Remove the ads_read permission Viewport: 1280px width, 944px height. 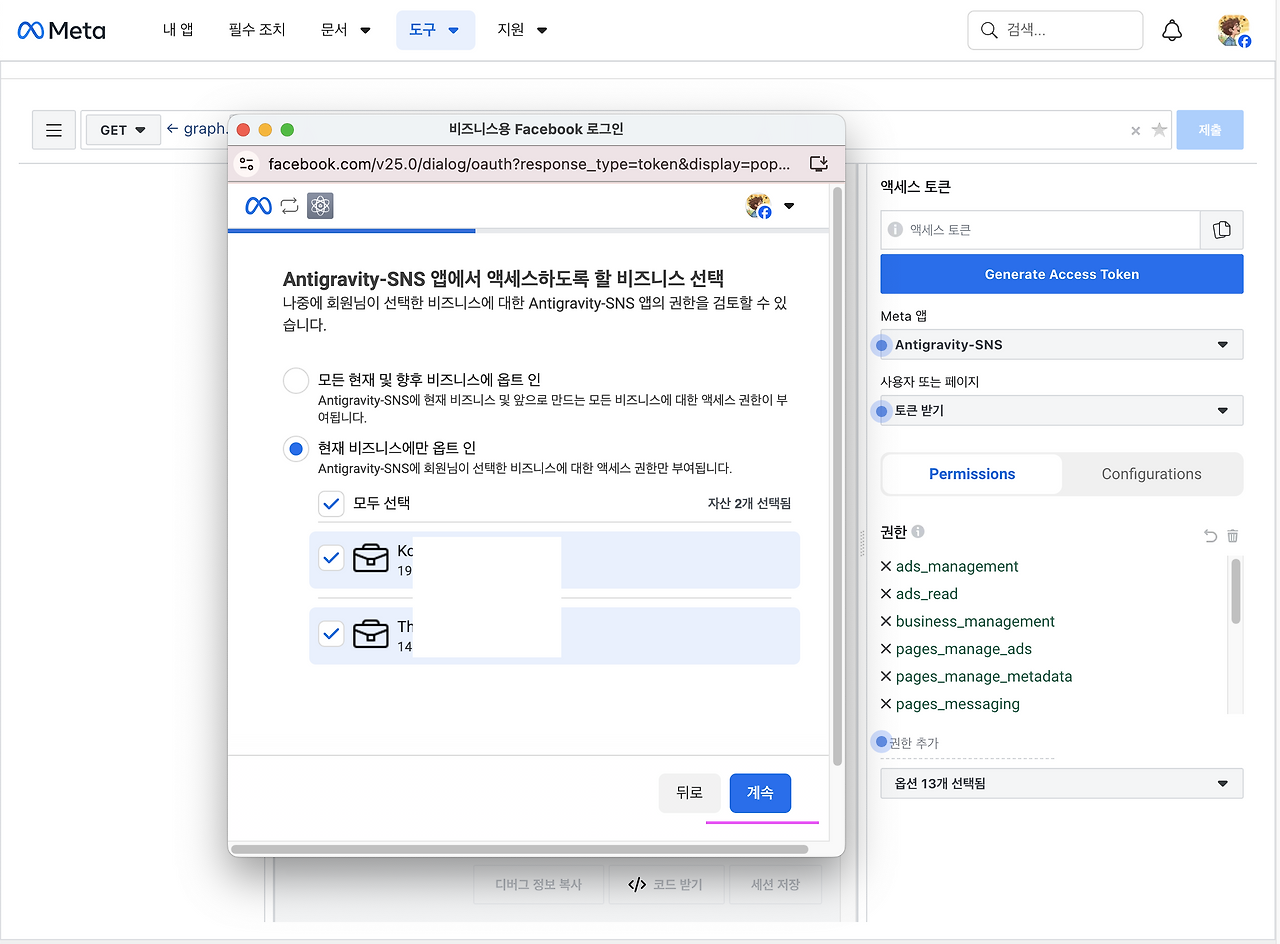coord(886,594)
